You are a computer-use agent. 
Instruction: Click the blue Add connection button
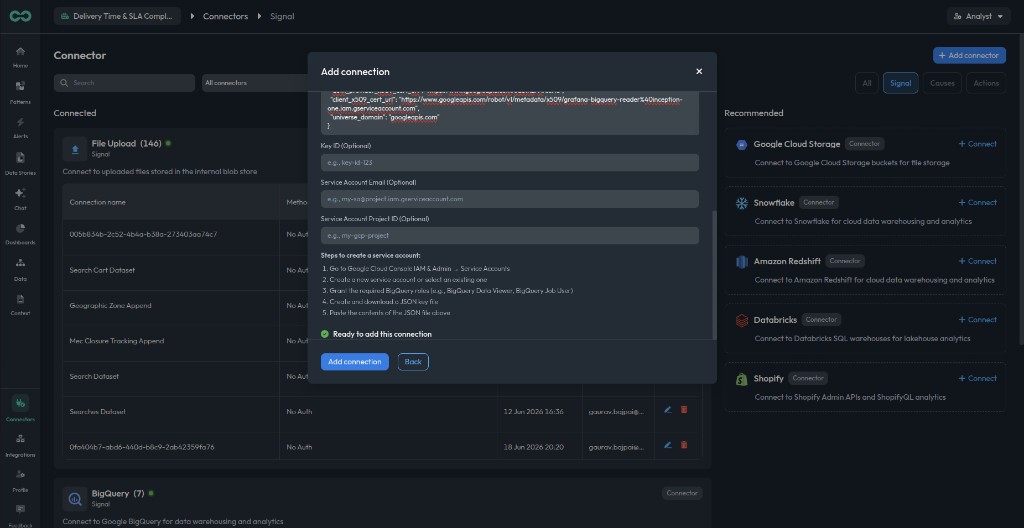coord(355,362)
